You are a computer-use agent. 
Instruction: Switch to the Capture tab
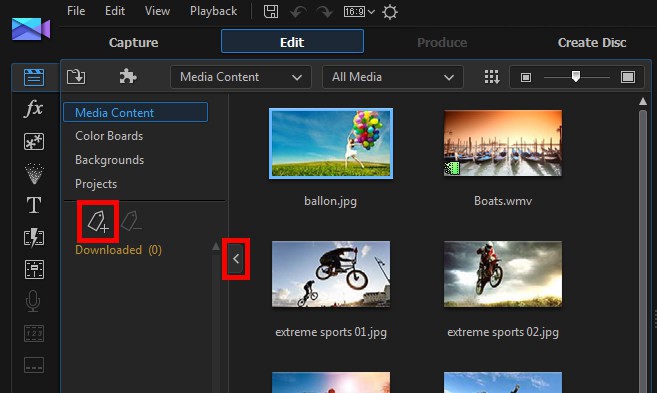[133, 42]
